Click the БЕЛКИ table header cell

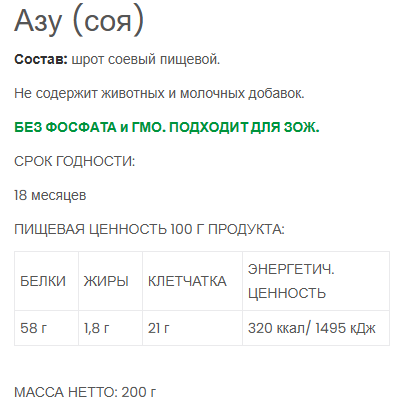(x=46, y=281)
